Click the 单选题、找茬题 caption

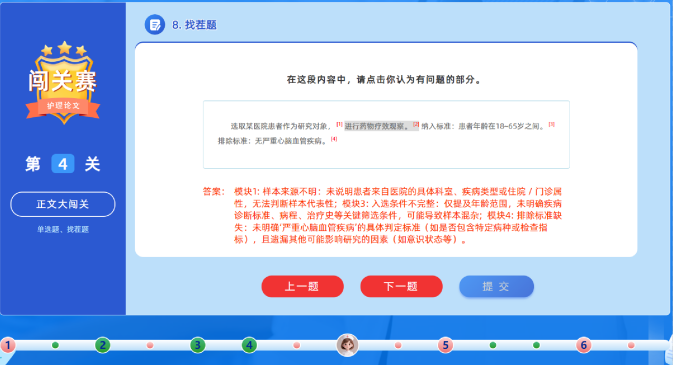pos(63,229)
